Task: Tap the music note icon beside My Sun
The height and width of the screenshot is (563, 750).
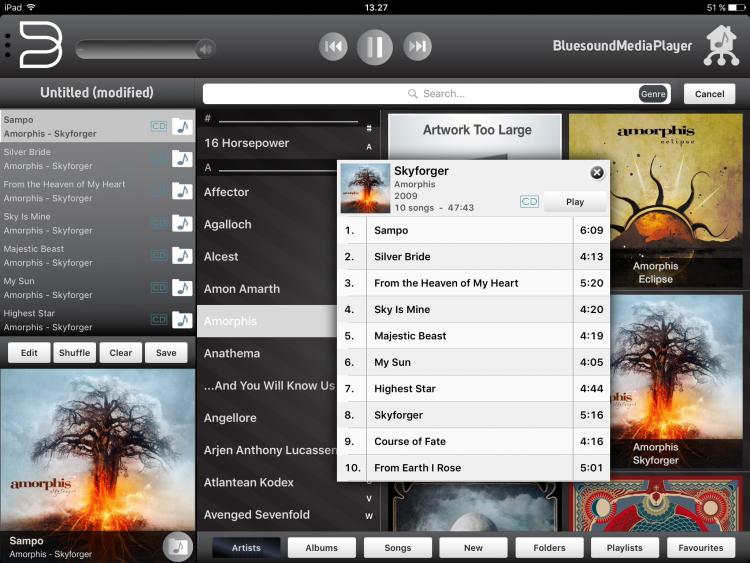Action: pos(182,287)
